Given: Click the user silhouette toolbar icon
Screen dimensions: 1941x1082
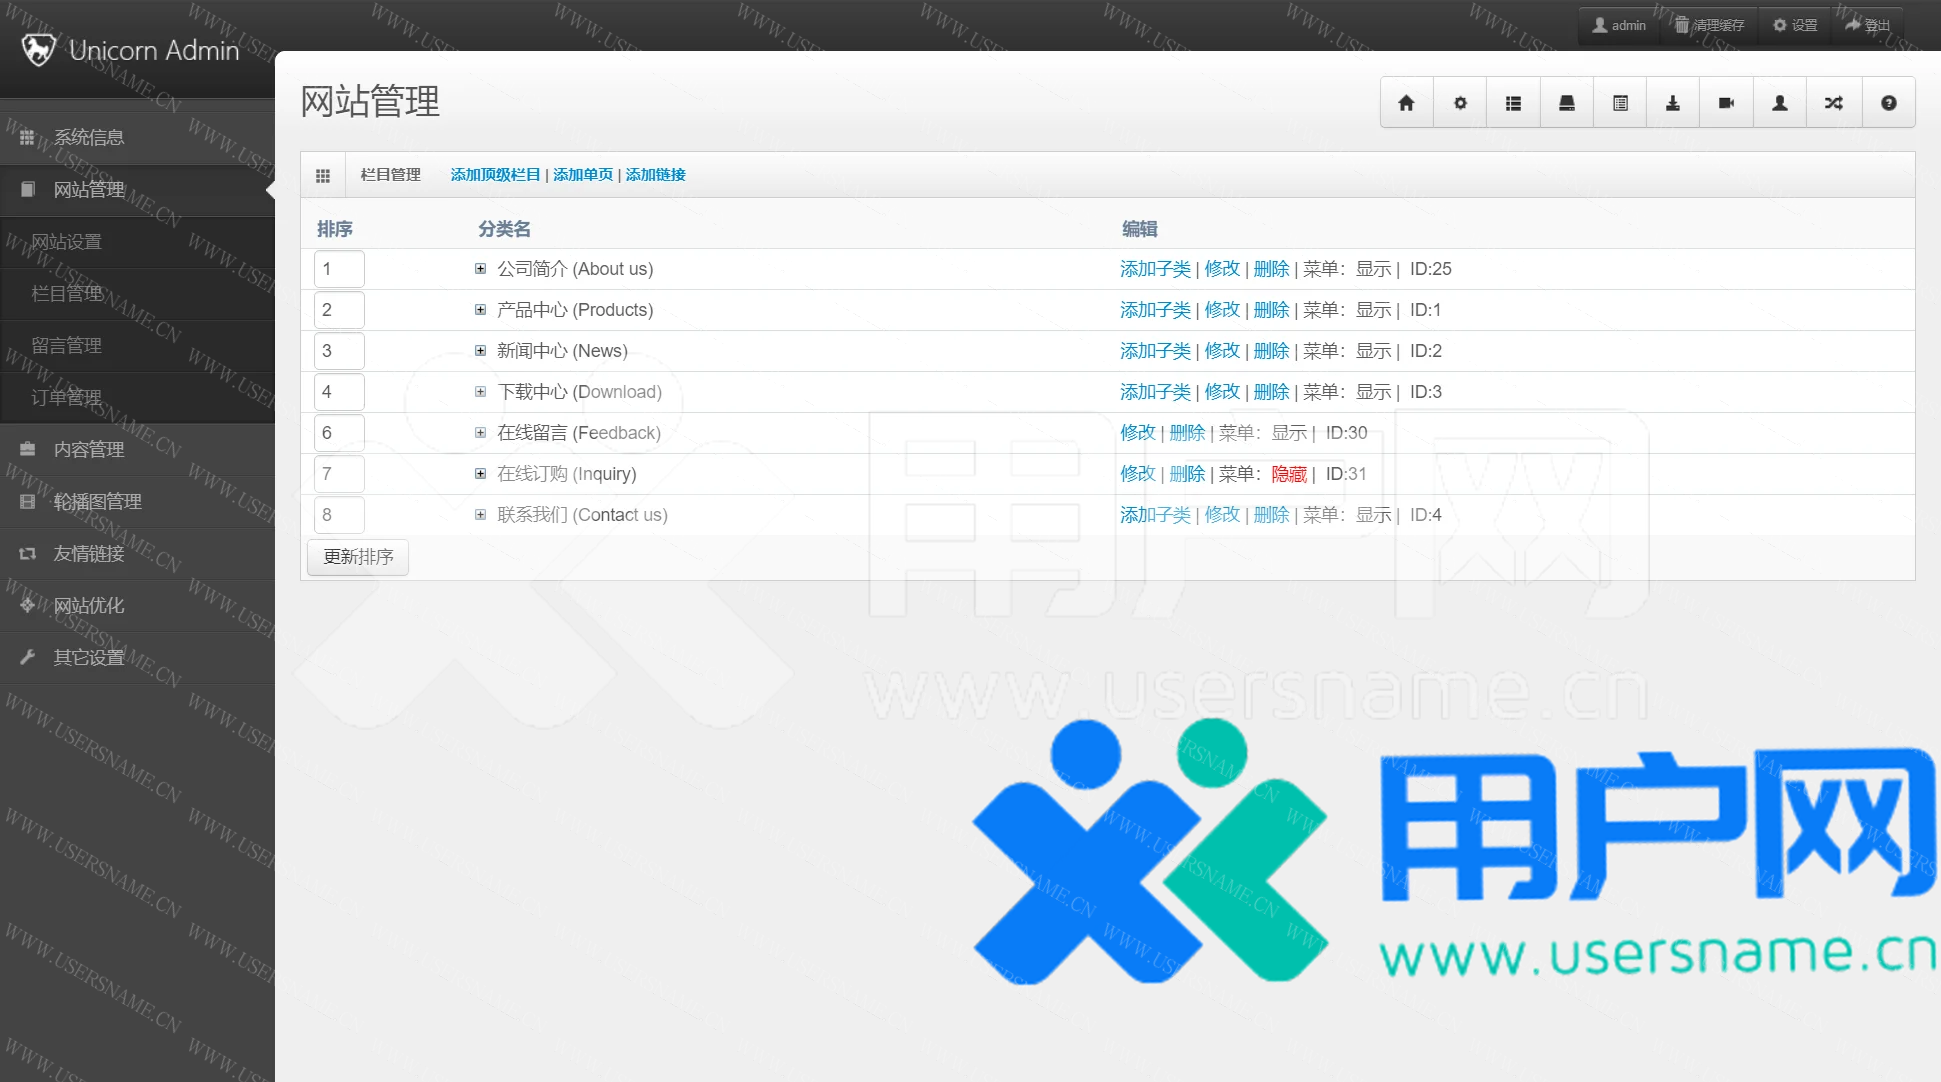Looking at the screenshot, I should 1779,103.
